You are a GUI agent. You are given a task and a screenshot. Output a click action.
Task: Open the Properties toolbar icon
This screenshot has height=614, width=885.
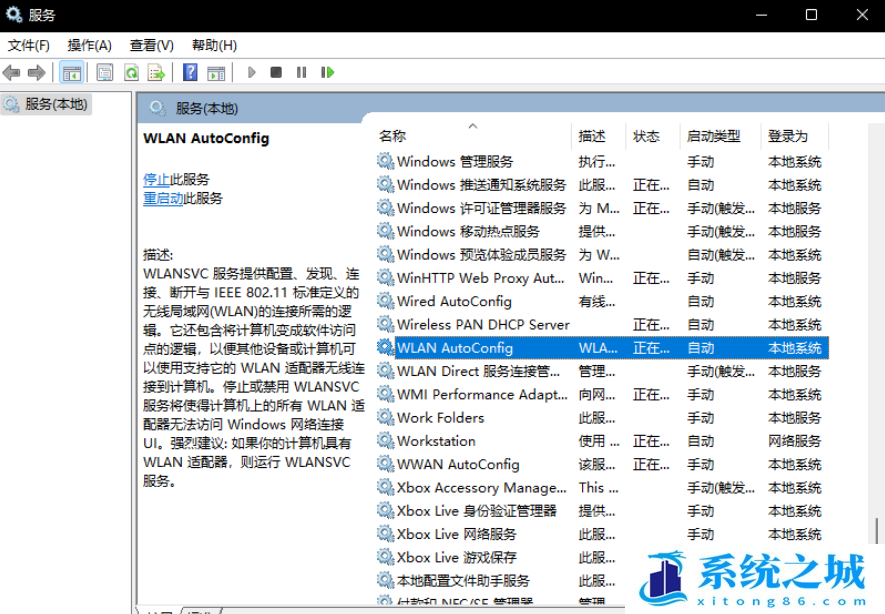point(105,73)
